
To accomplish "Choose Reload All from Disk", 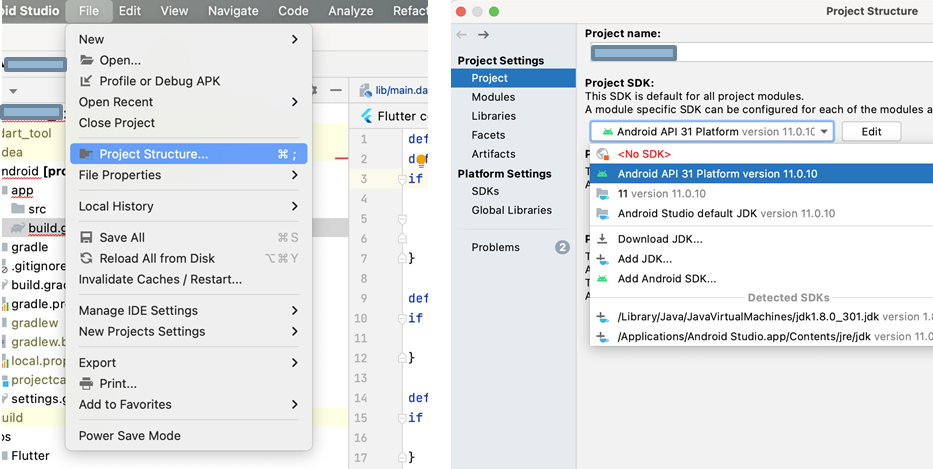I will (x=189, y=258).
